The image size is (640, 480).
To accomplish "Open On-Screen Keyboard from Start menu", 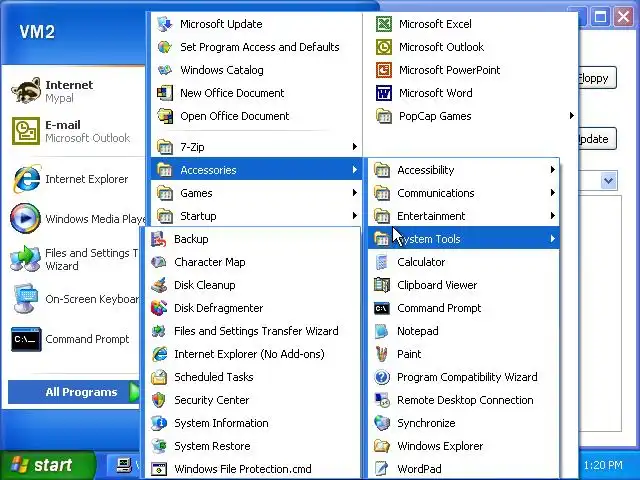I will pyautogui.click(x=75, y=299).
